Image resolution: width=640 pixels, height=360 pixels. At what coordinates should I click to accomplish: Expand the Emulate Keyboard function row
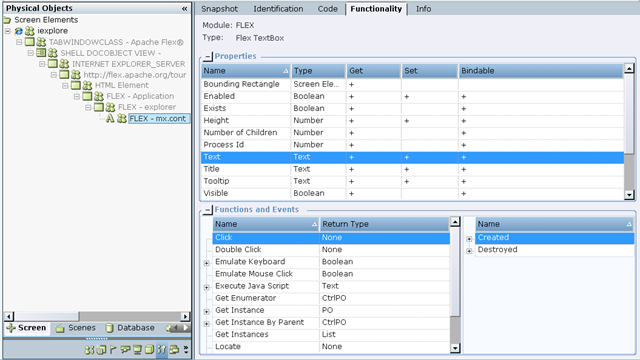pos(207,263)
